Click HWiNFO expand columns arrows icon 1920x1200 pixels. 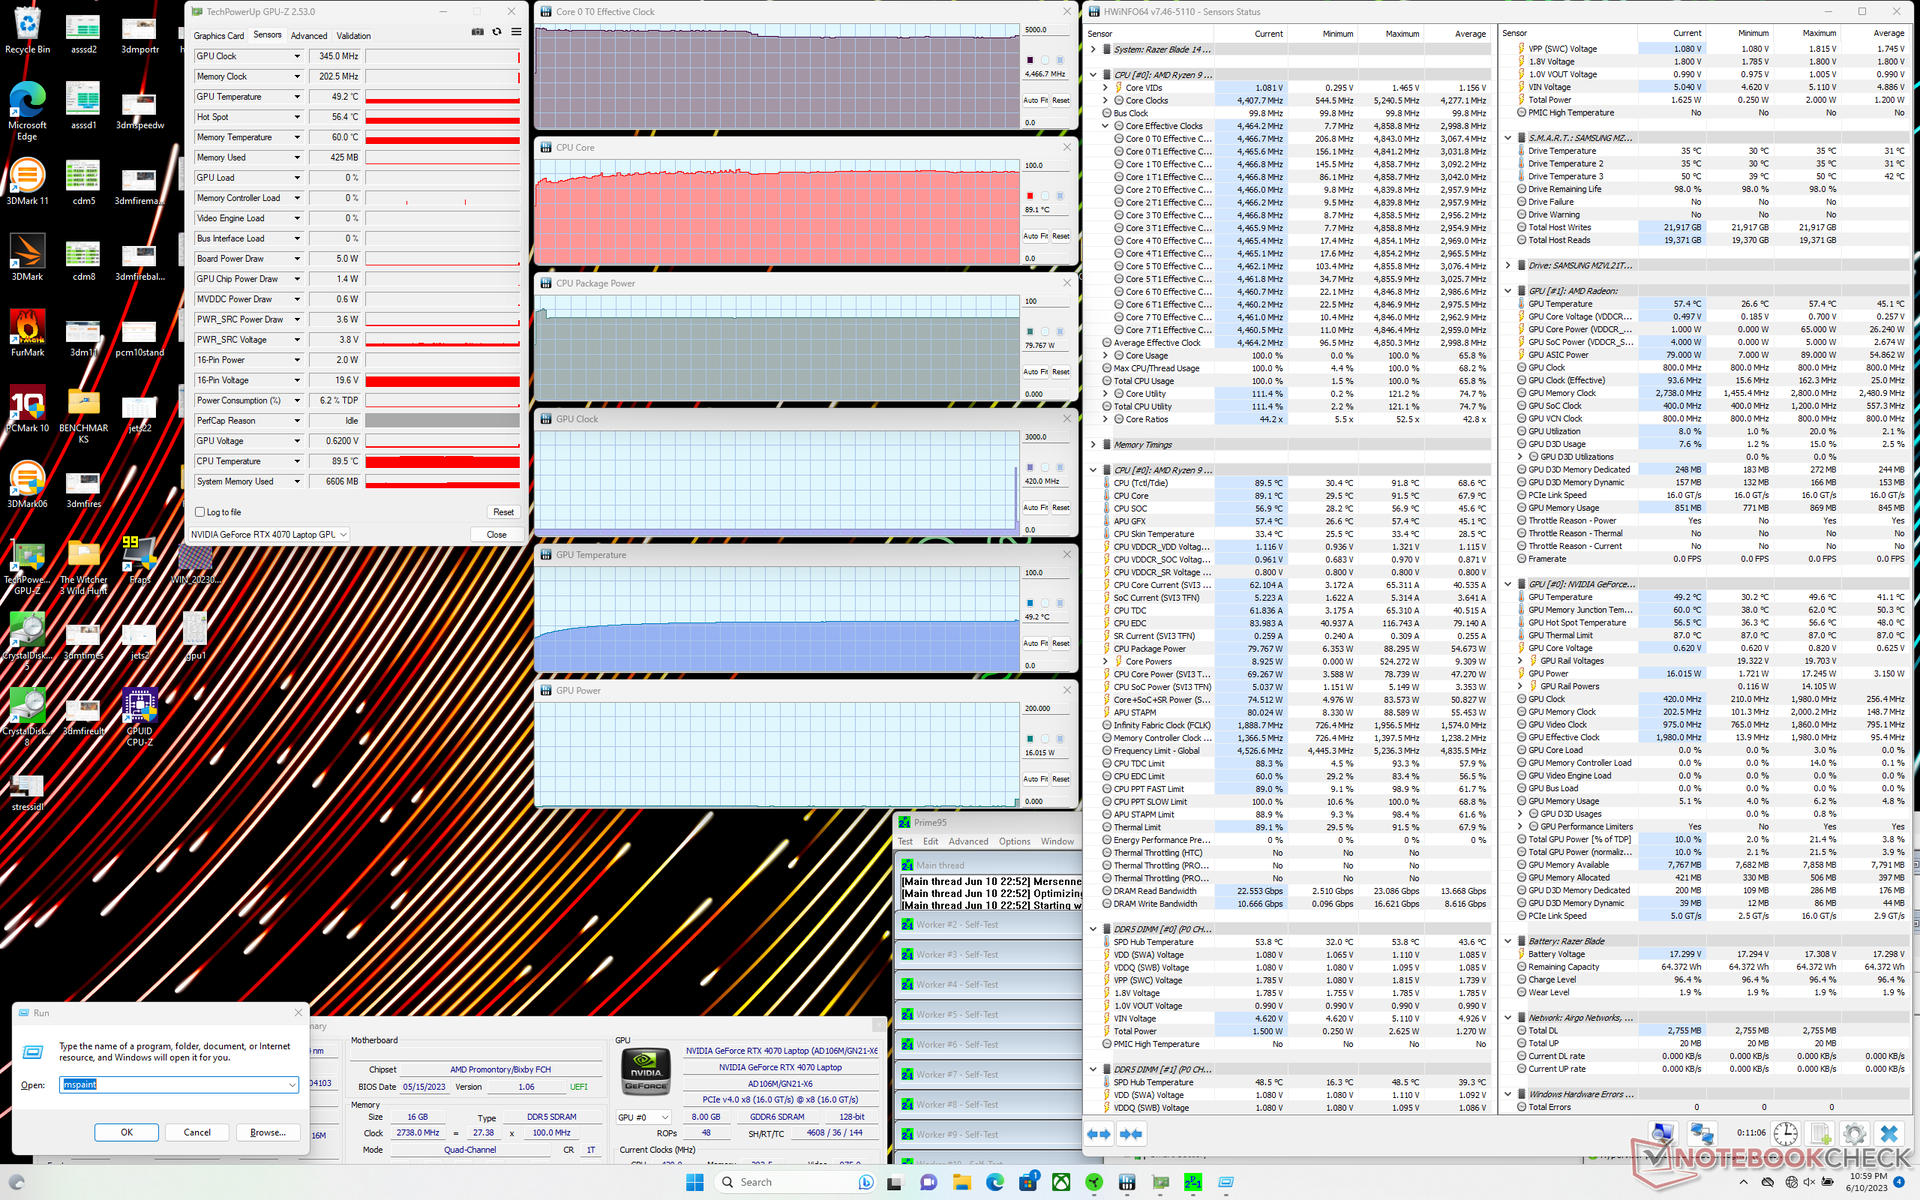(1098, 1134)
